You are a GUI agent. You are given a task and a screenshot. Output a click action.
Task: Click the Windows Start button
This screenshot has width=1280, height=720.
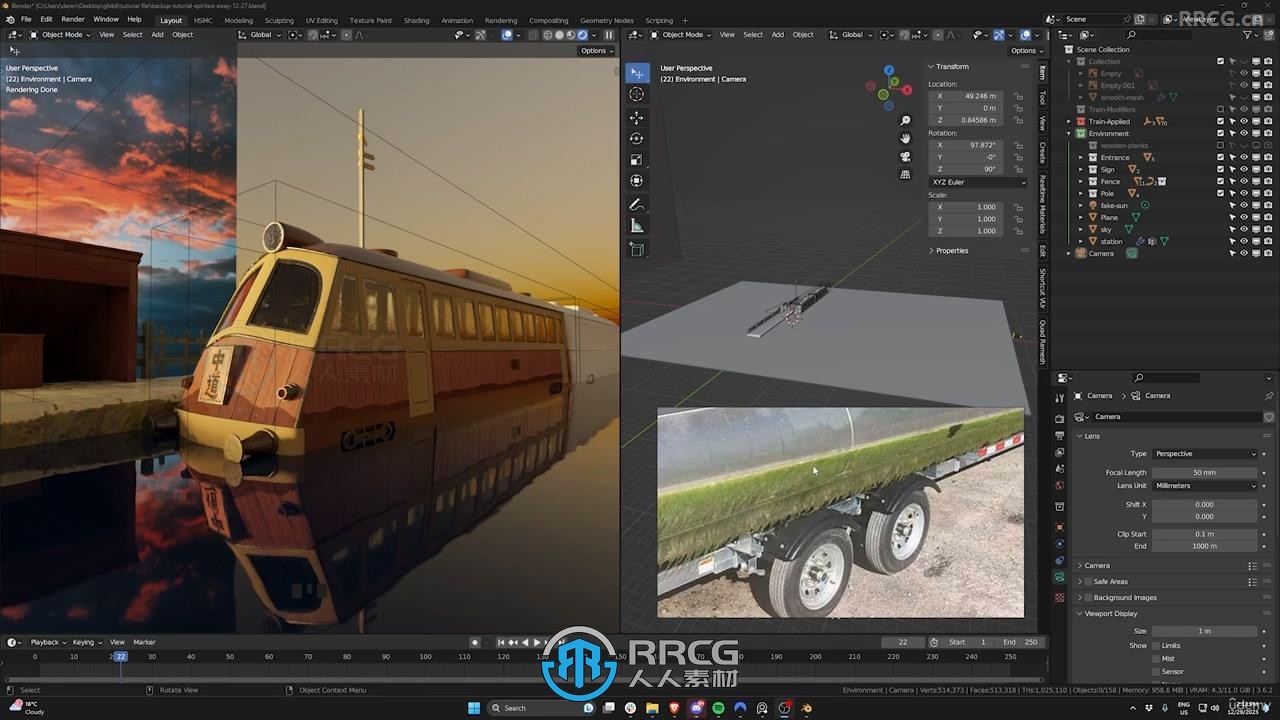pyautogui.click(x=474, y=708)
